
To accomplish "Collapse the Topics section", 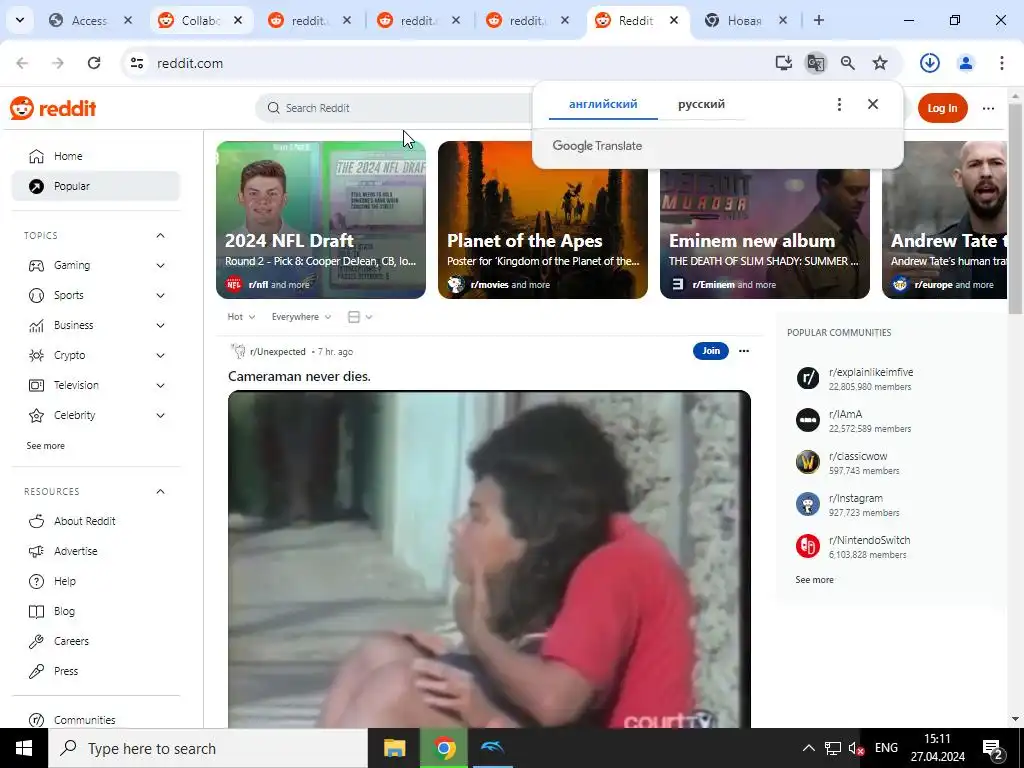I will pyautogui.click(x=161, y=236).
